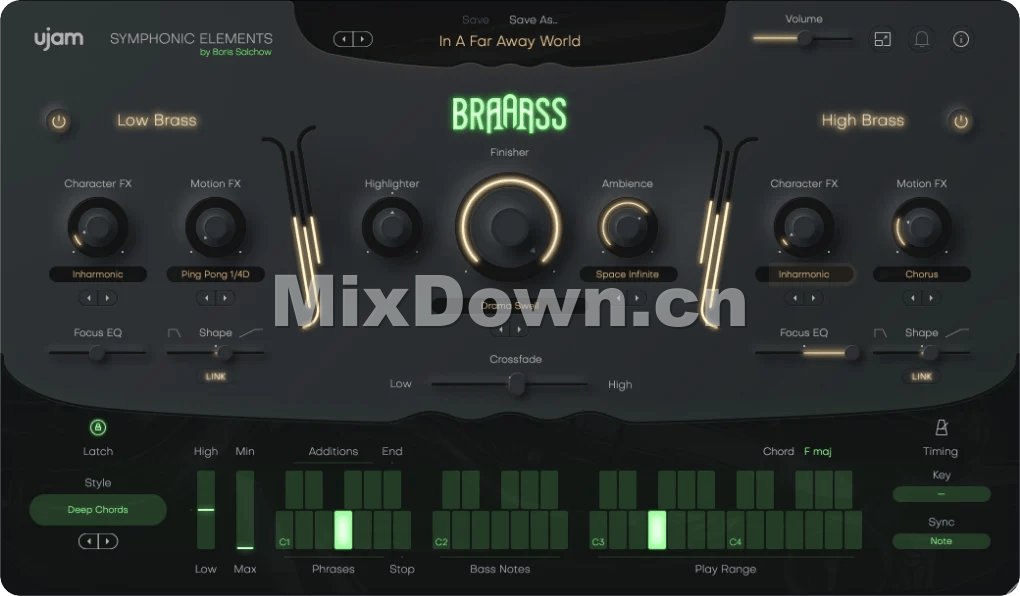1020x596 pixels.
Task: Toggle the High Brass LINK button
Action: [x=921, y=376]
